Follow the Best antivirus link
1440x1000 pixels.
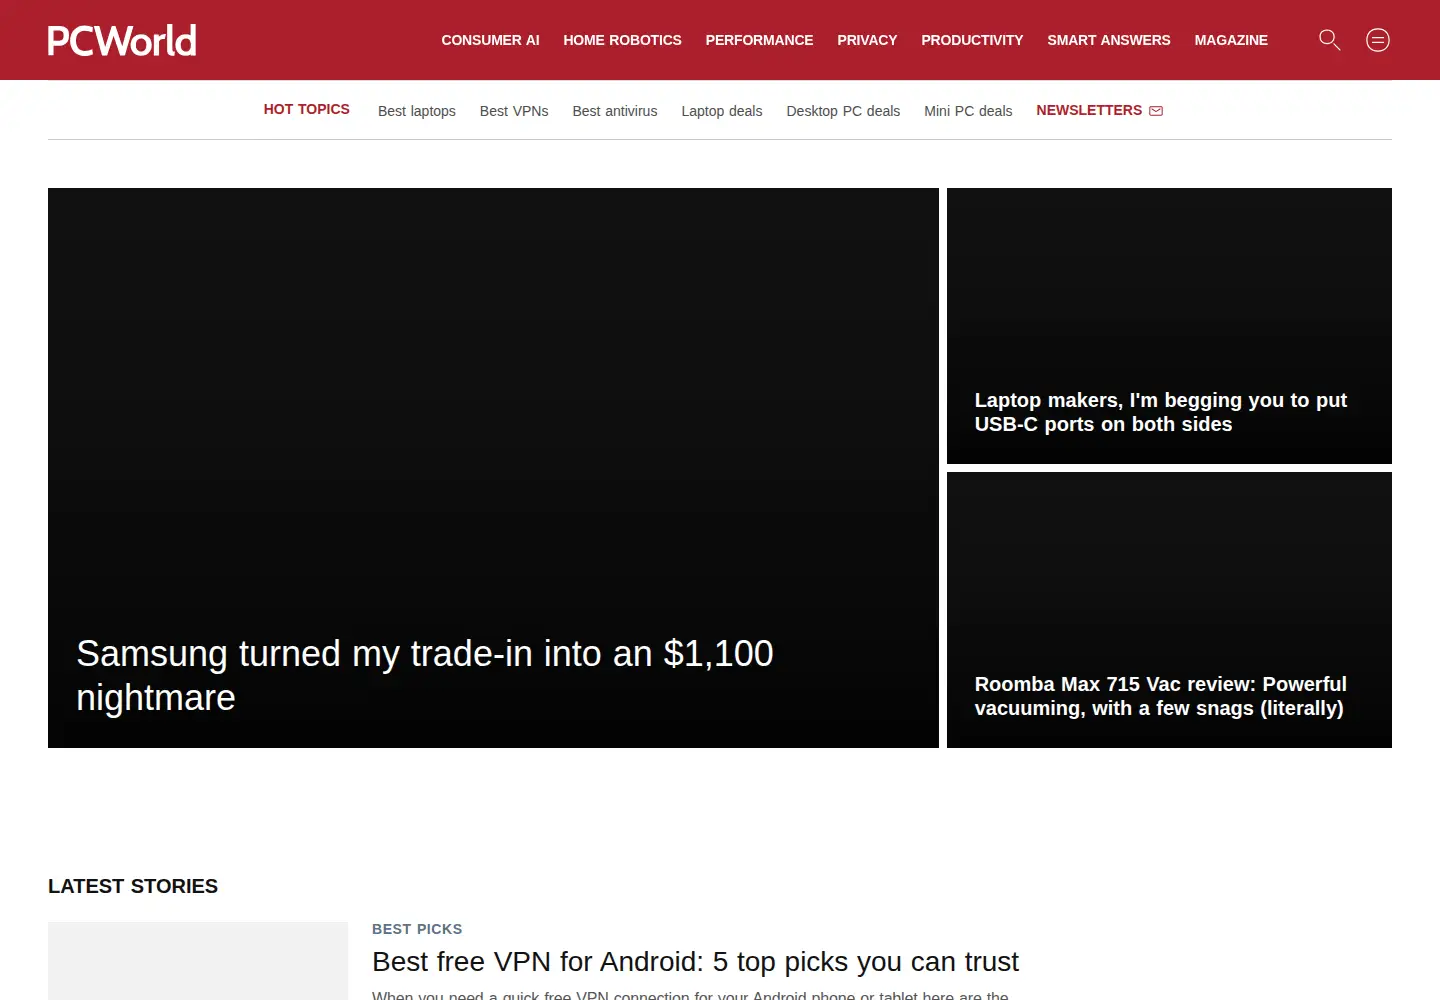click(615, 111)
